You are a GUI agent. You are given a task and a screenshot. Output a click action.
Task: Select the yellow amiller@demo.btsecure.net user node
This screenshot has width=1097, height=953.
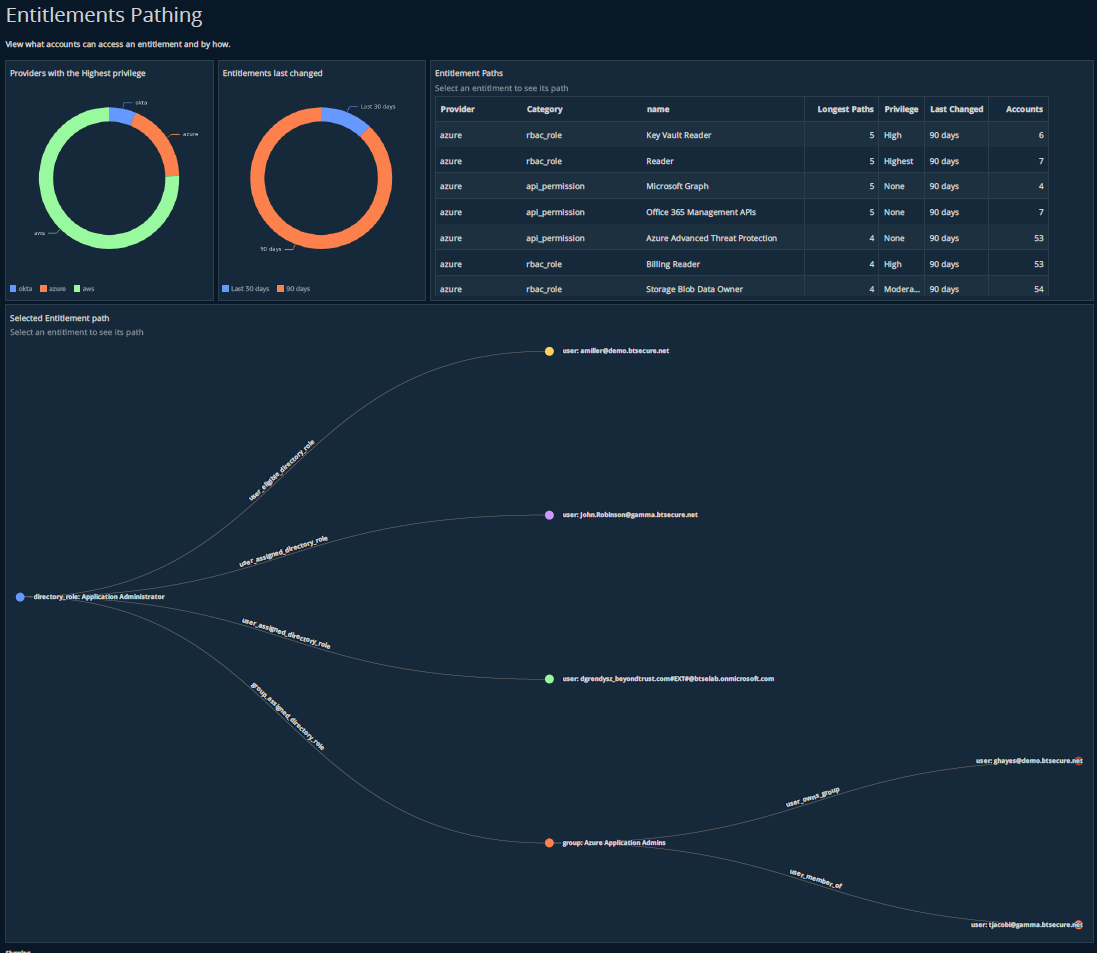point(549,351)
